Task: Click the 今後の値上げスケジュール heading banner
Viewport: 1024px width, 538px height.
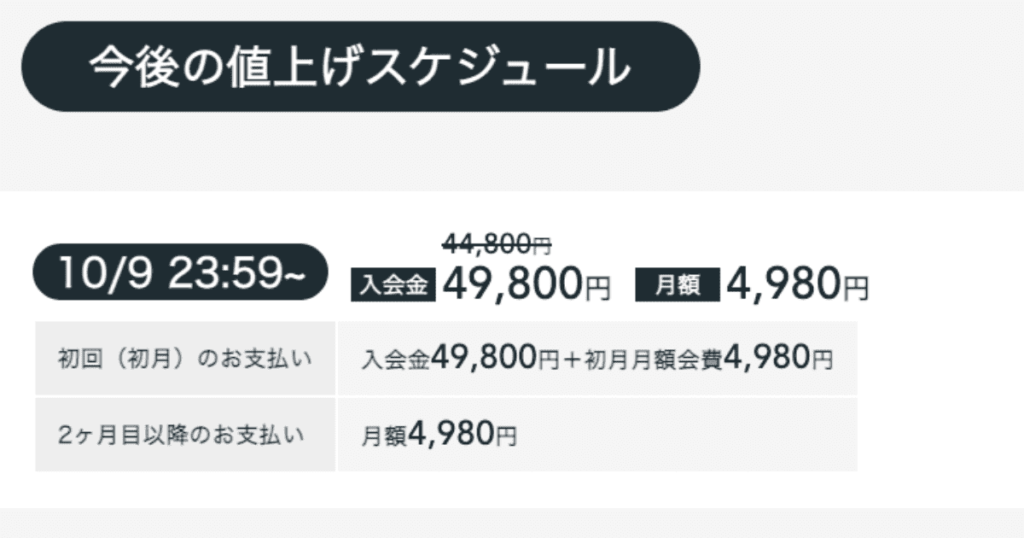Action: [360, 67]
